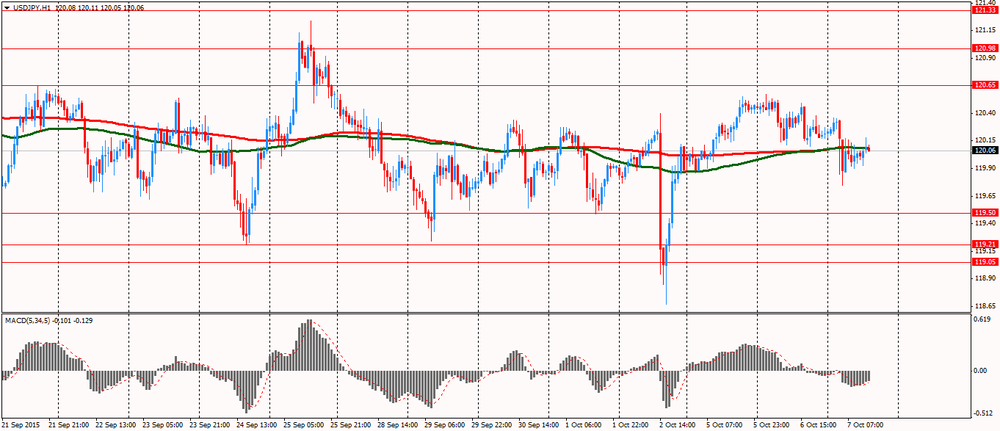
Task: Select the 120.98 red price level tag
Action: 984,48
